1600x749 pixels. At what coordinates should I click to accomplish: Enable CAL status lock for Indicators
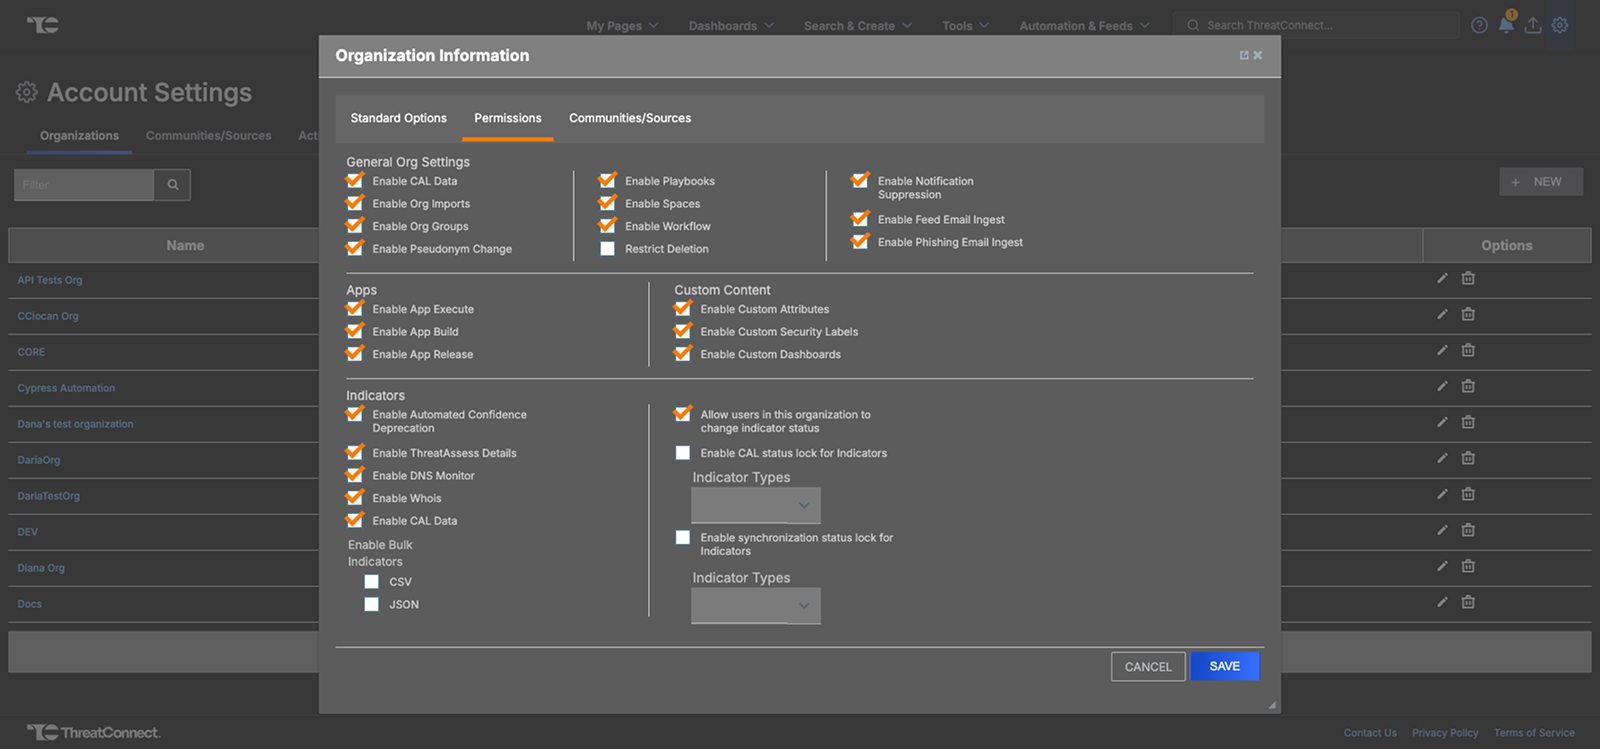(683, 453)
